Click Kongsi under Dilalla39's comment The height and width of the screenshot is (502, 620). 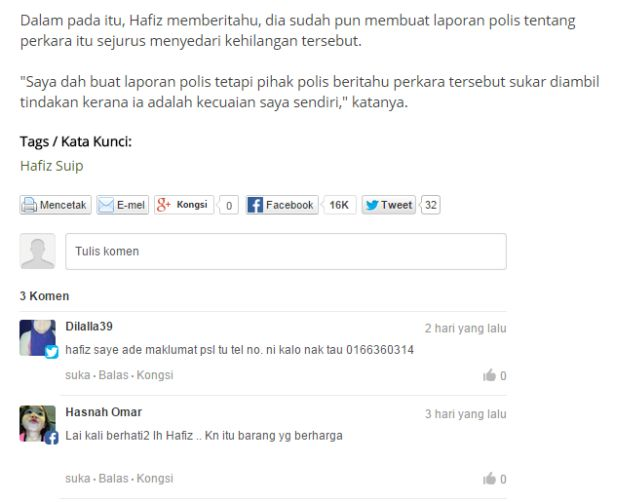tap(155, 375)
